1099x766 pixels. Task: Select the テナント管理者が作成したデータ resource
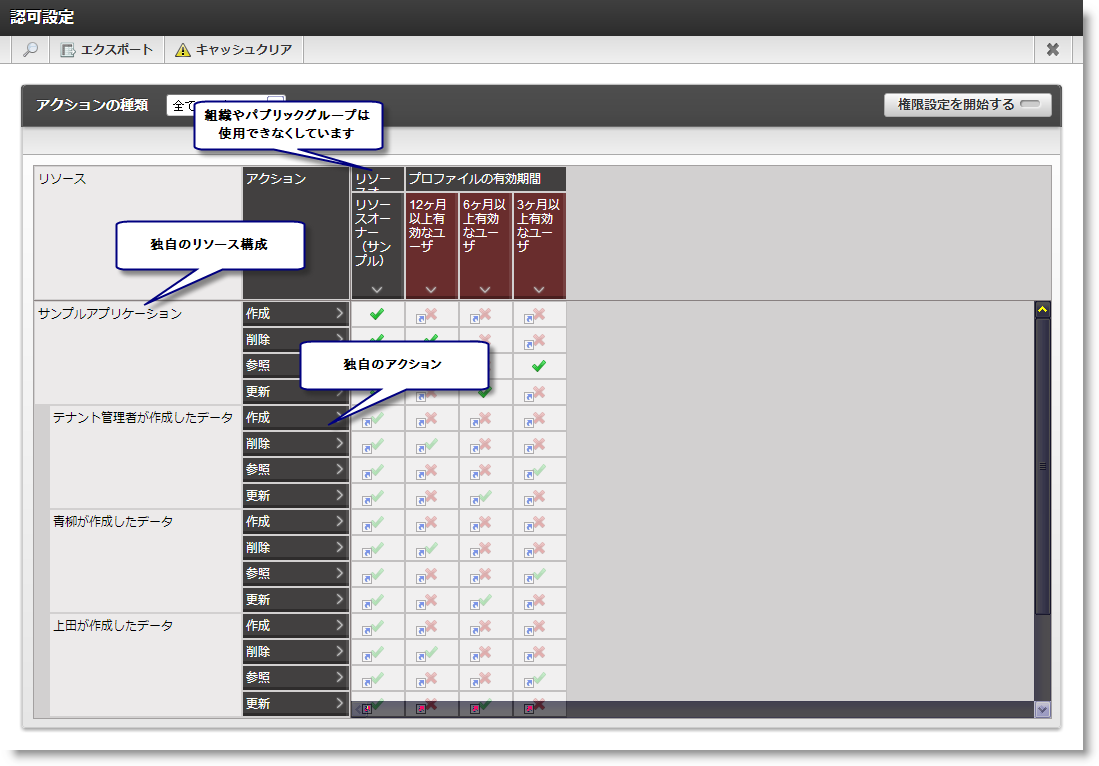coord(143,418)
